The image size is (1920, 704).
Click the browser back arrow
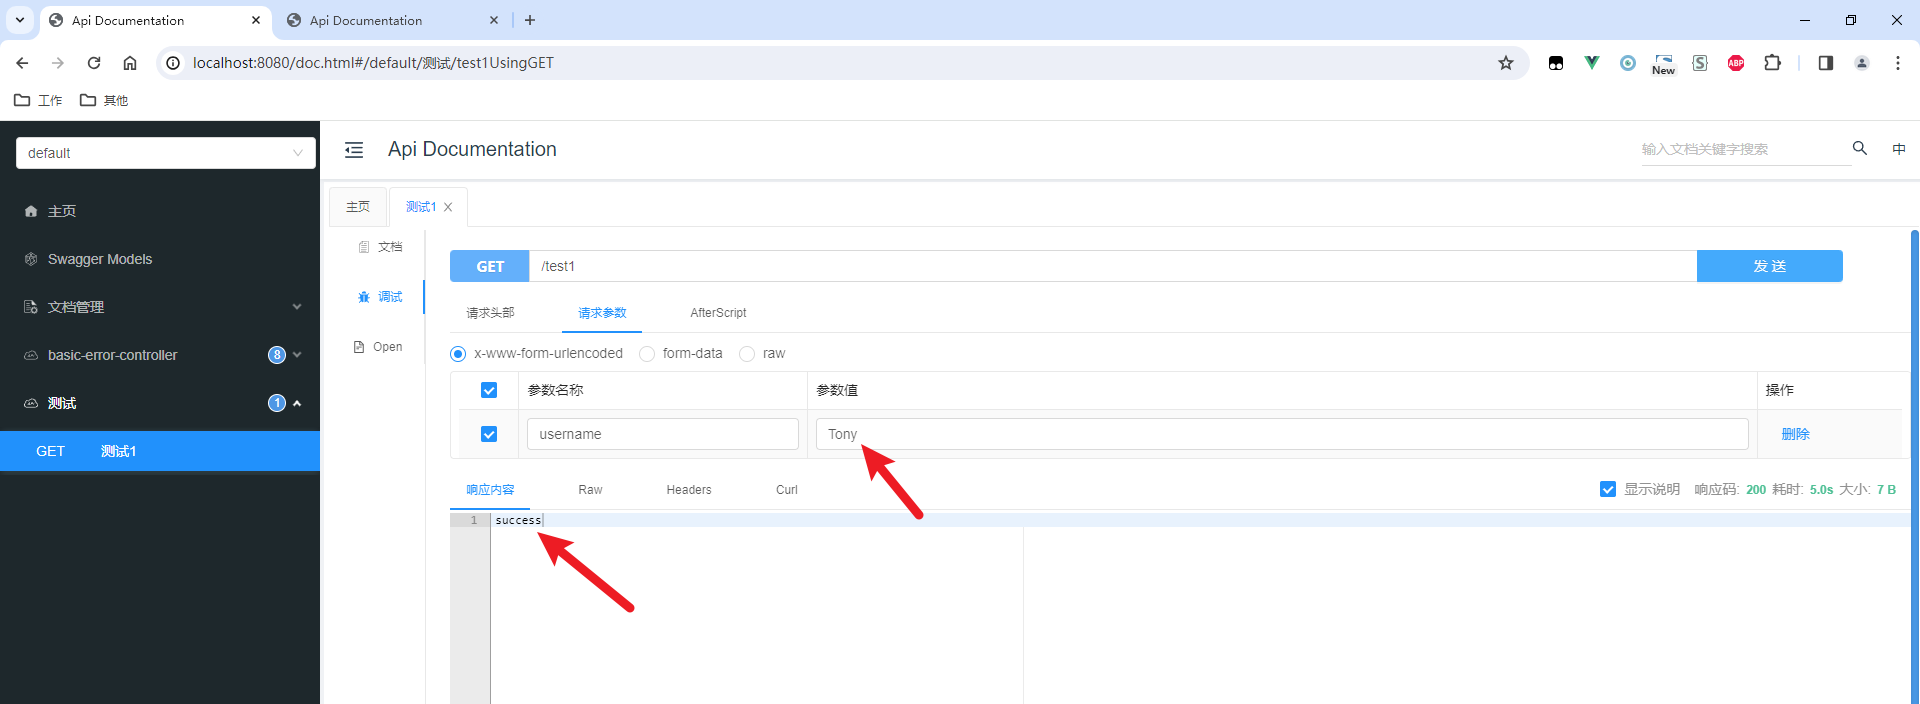click(22, 63)
